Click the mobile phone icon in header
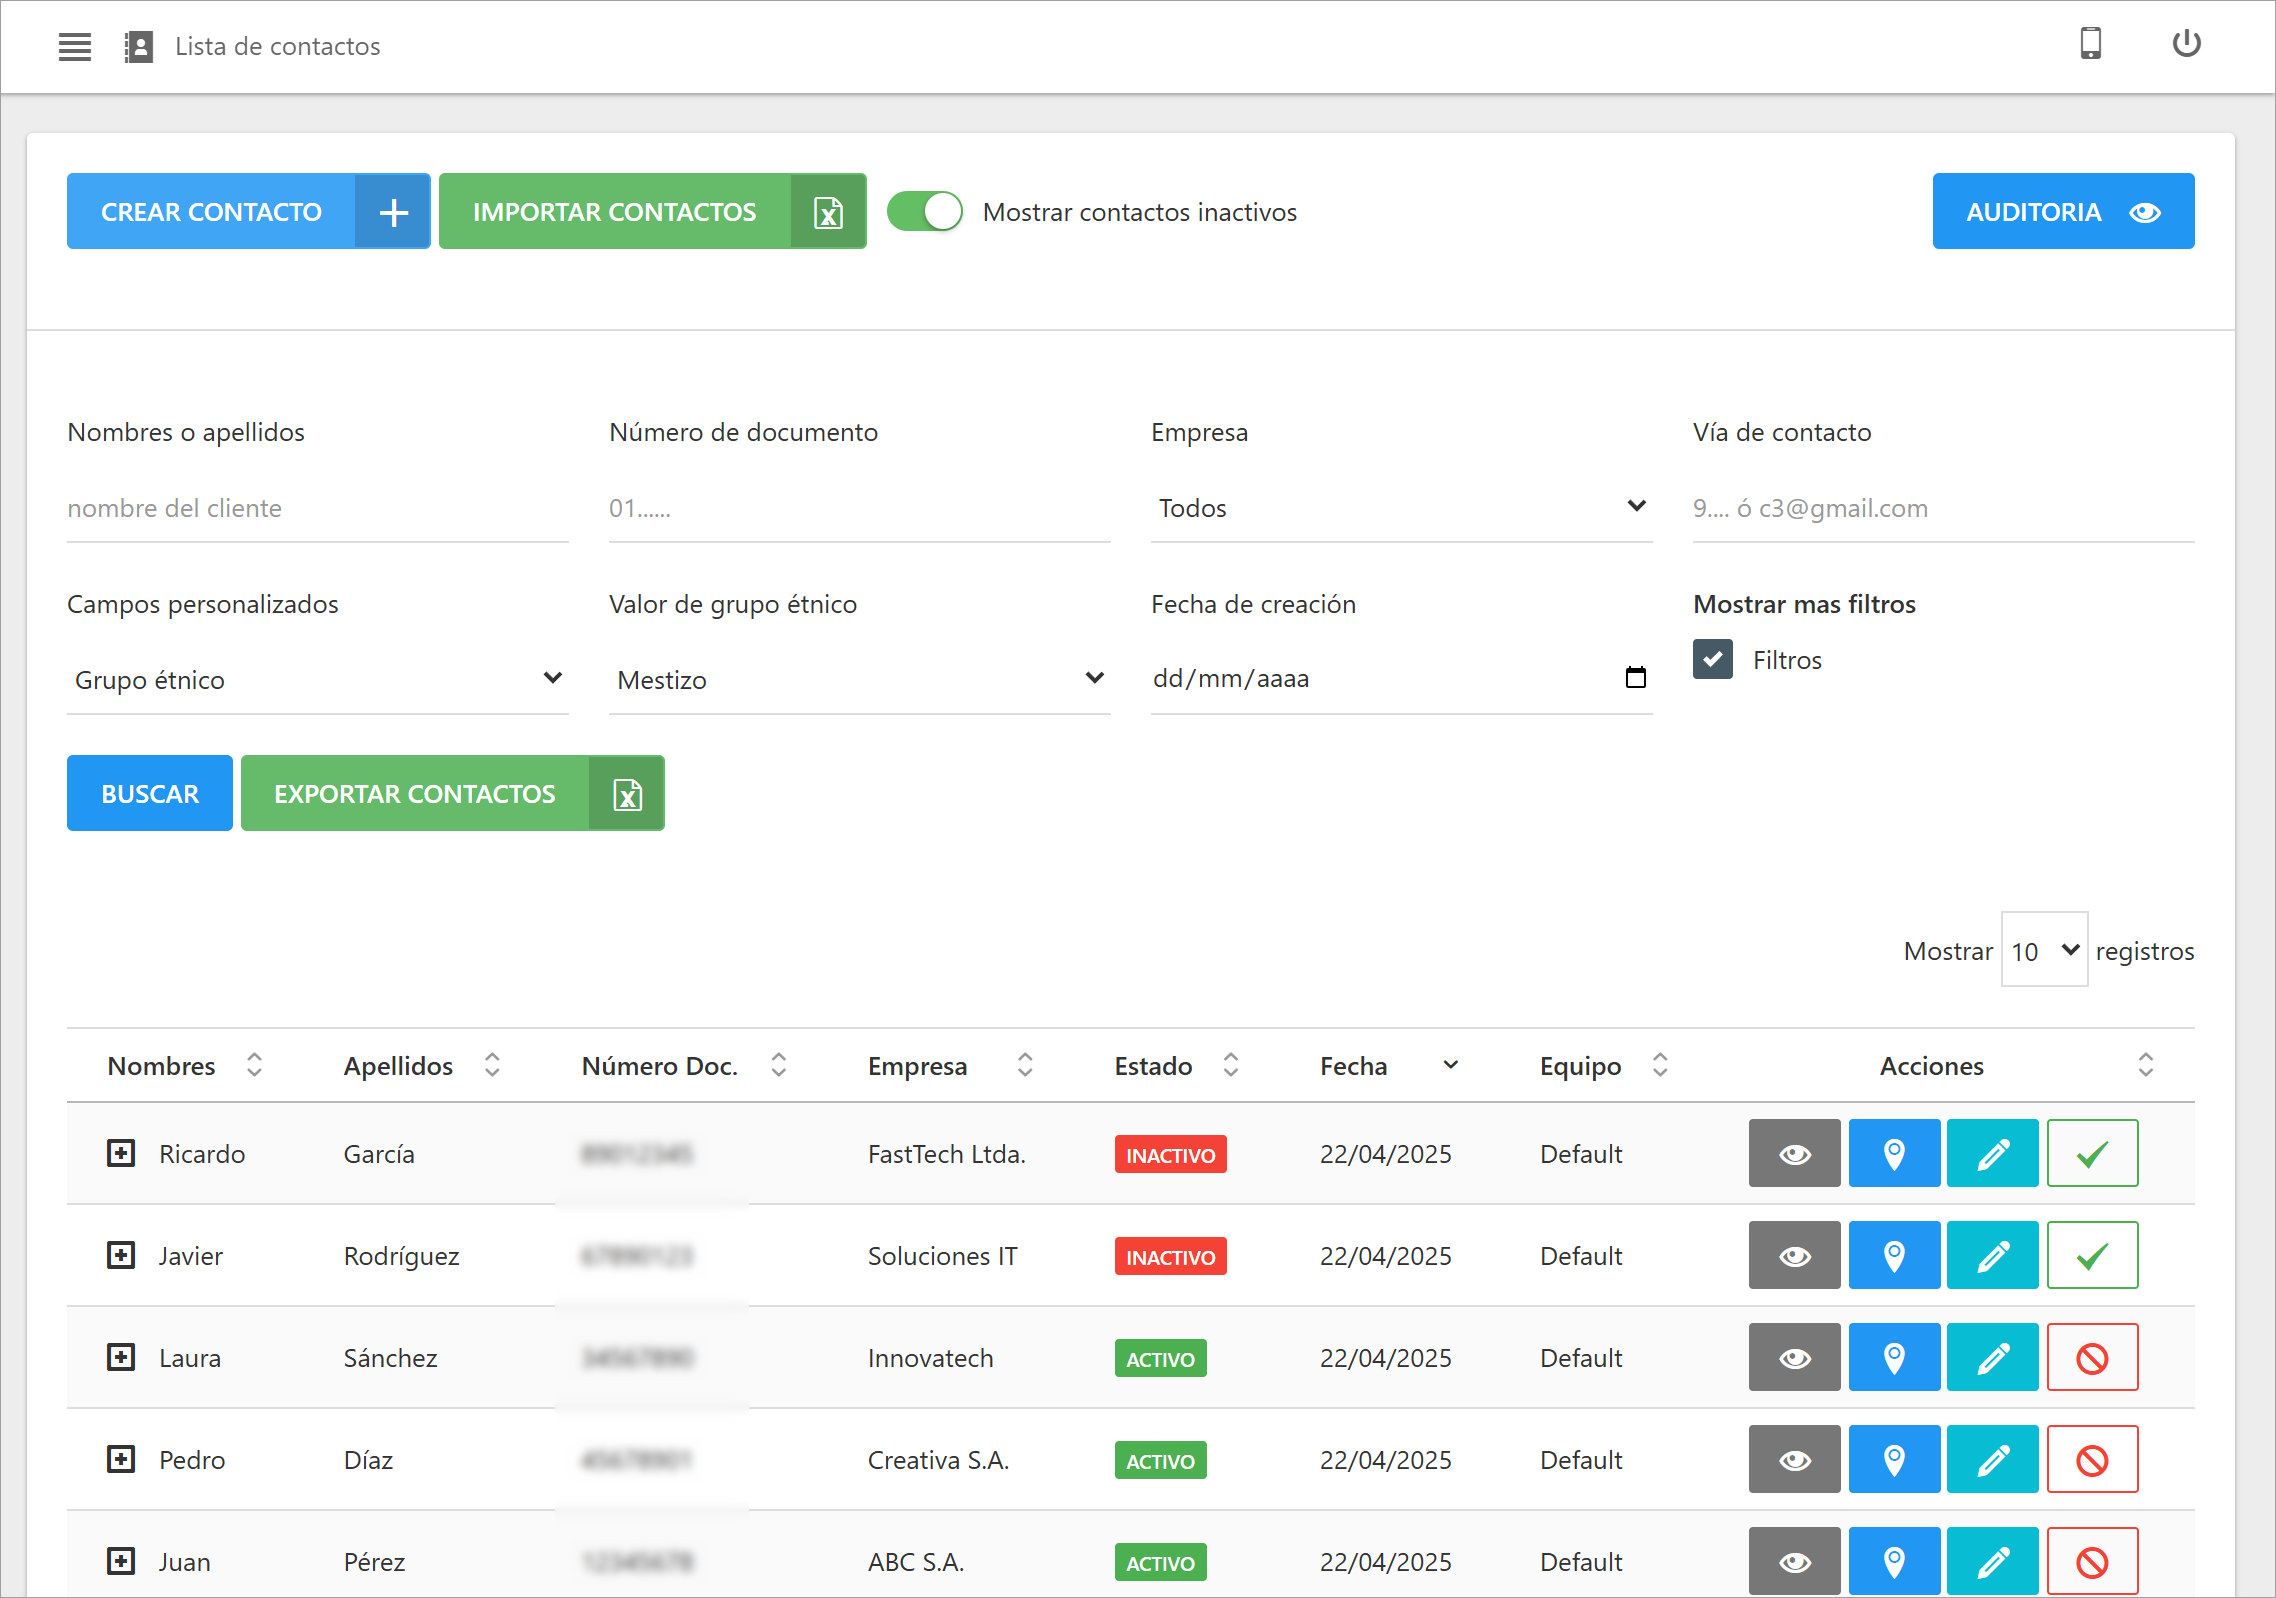Viewport: 2276px width, 1598px height. coord(2090,44)
